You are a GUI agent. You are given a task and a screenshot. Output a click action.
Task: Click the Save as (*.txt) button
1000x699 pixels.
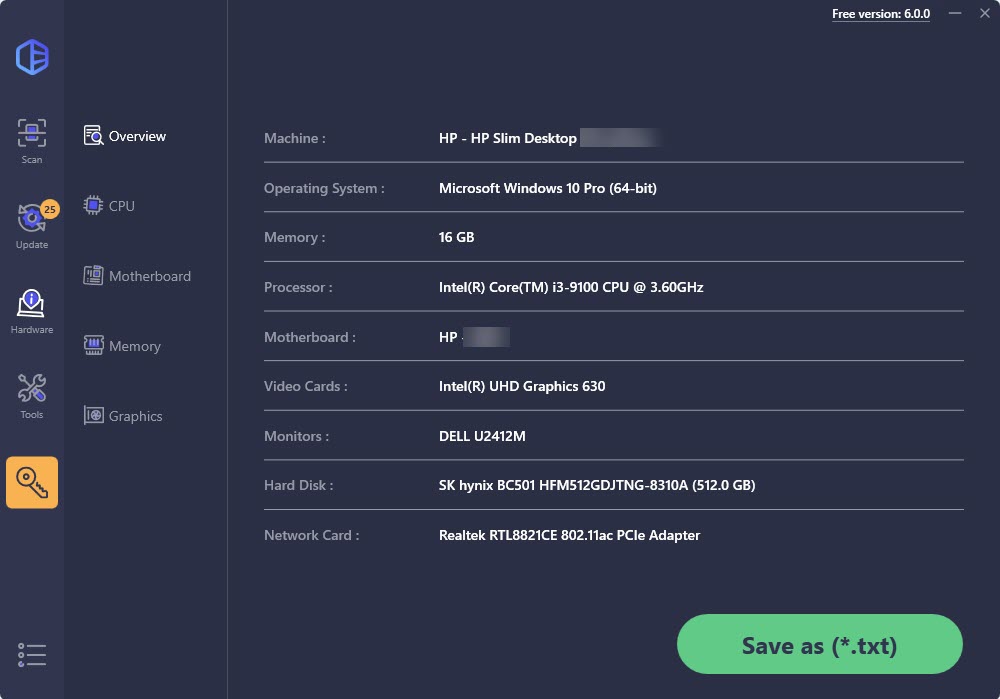coord(820,644)
